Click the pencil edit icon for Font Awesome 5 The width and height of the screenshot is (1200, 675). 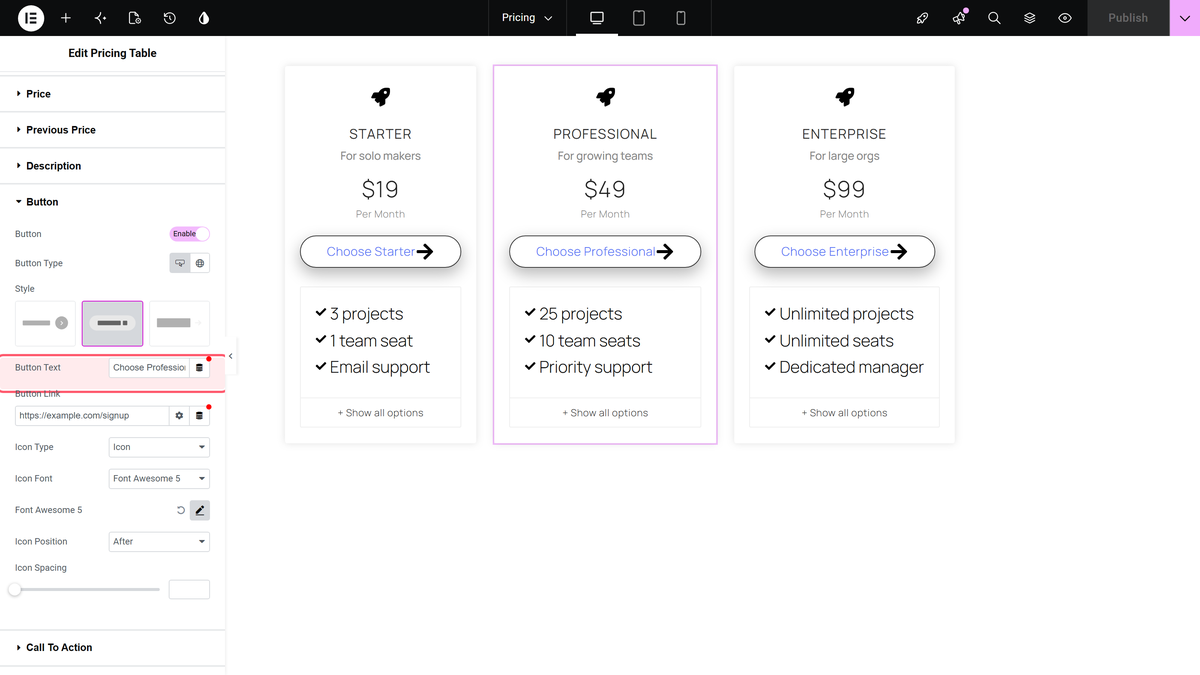[200, 510]
